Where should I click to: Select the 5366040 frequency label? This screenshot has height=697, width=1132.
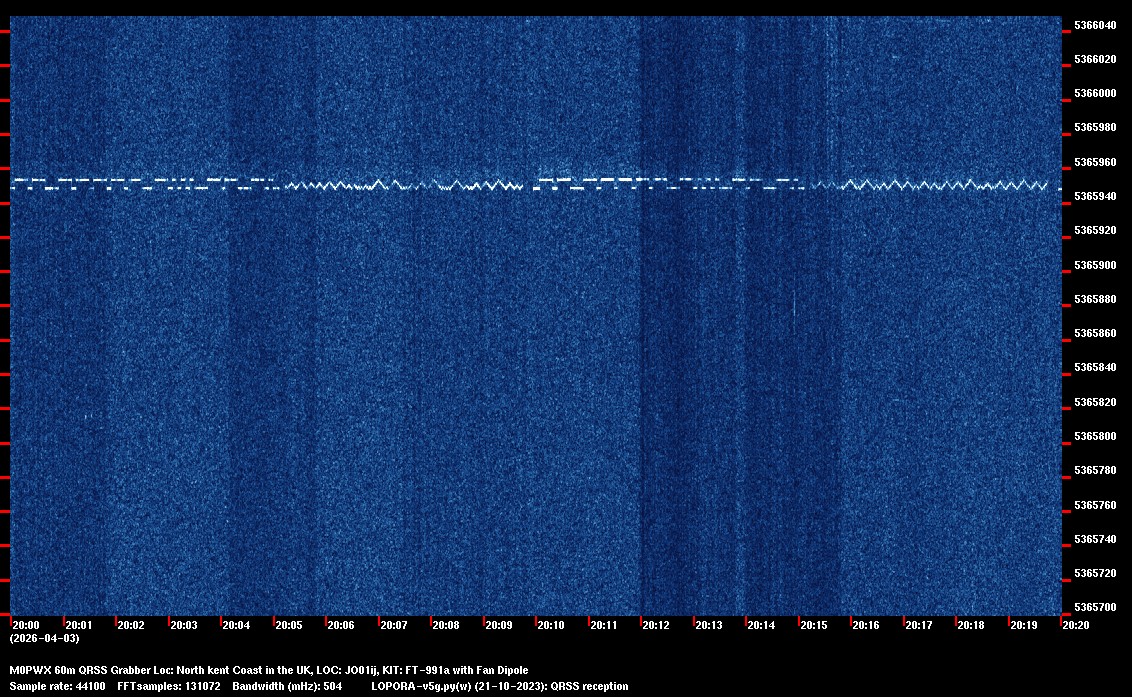pyautogui.click(x=1094, y=25)
